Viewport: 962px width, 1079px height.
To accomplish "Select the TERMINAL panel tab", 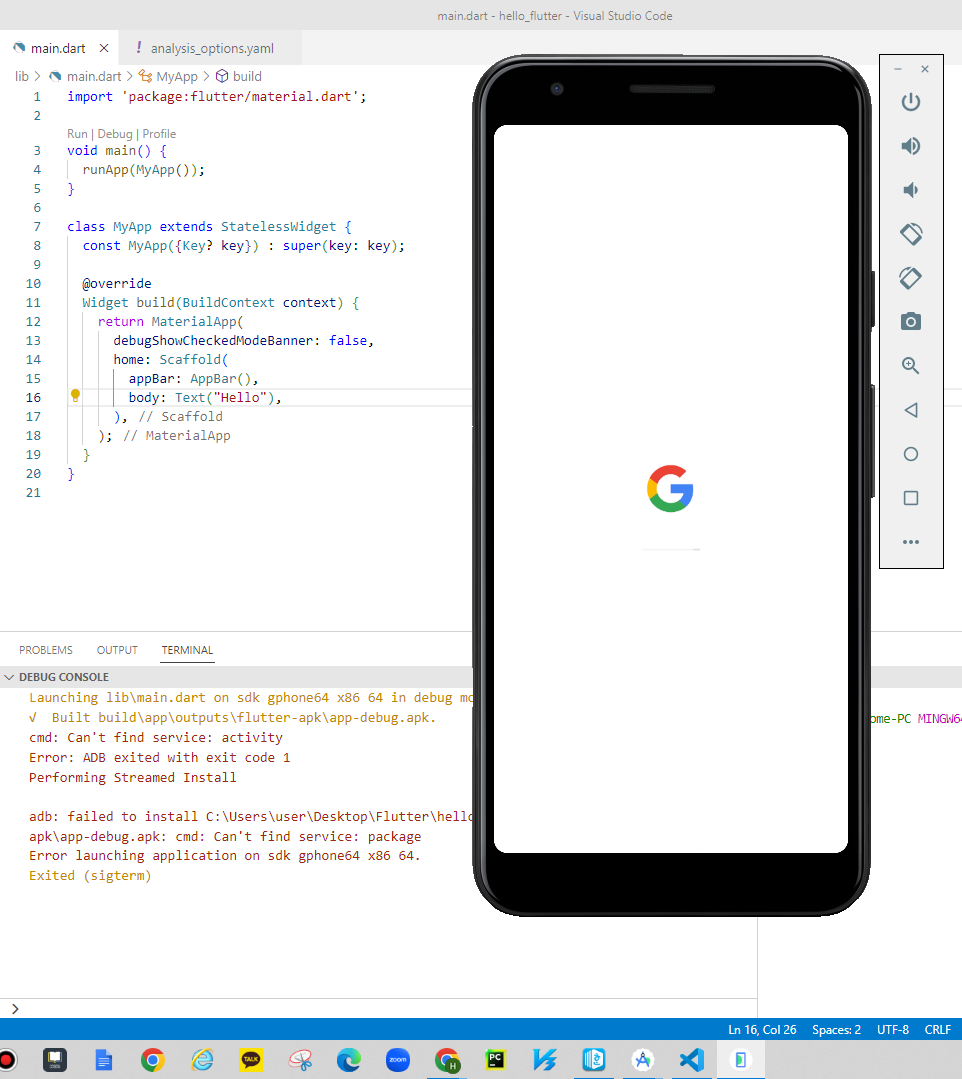I will point(187,650).
